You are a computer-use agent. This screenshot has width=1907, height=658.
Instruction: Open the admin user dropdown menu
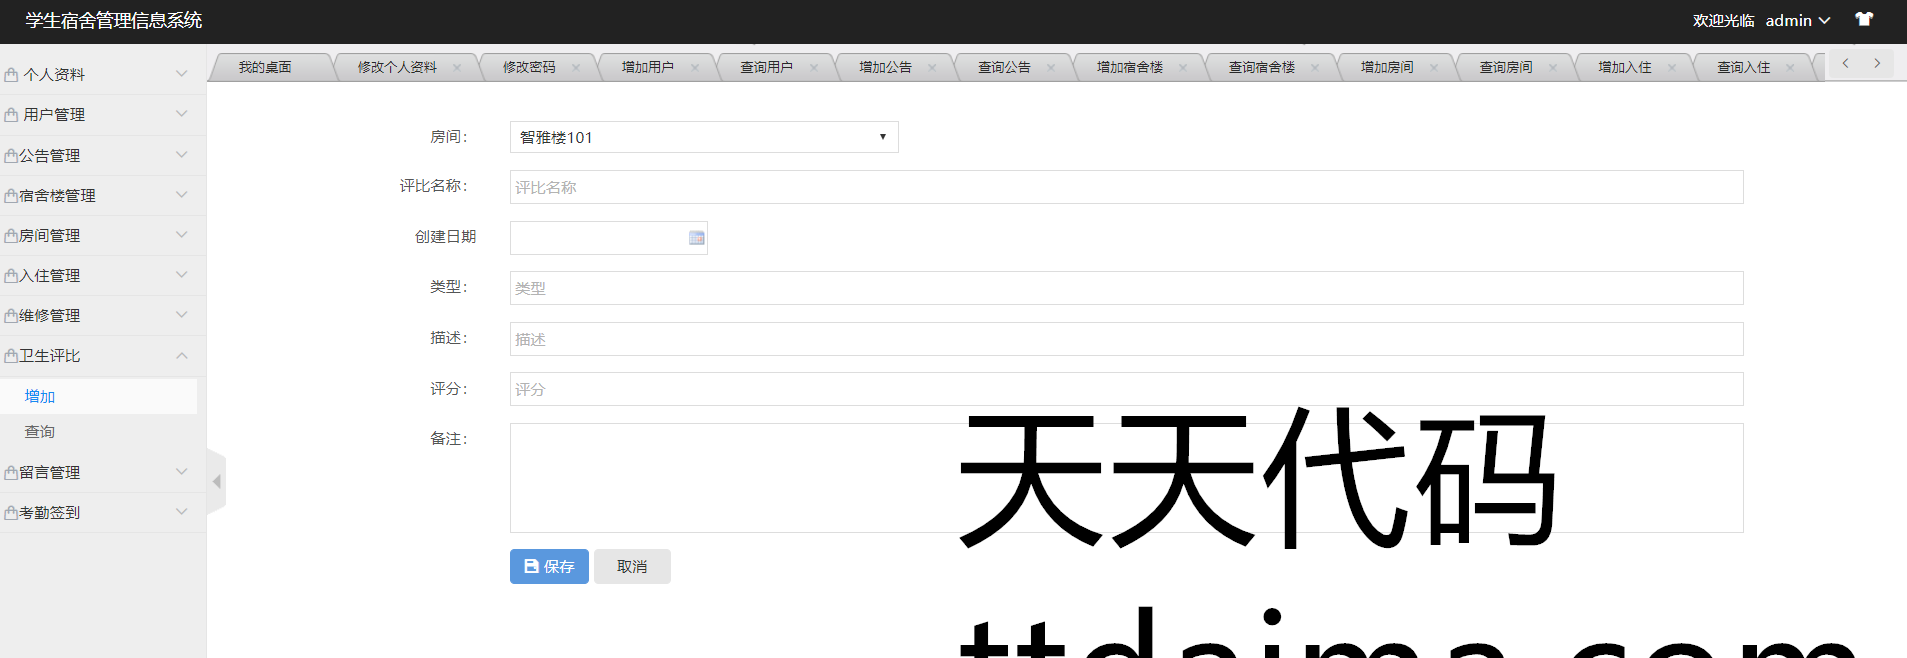(x=1797, y=21)
